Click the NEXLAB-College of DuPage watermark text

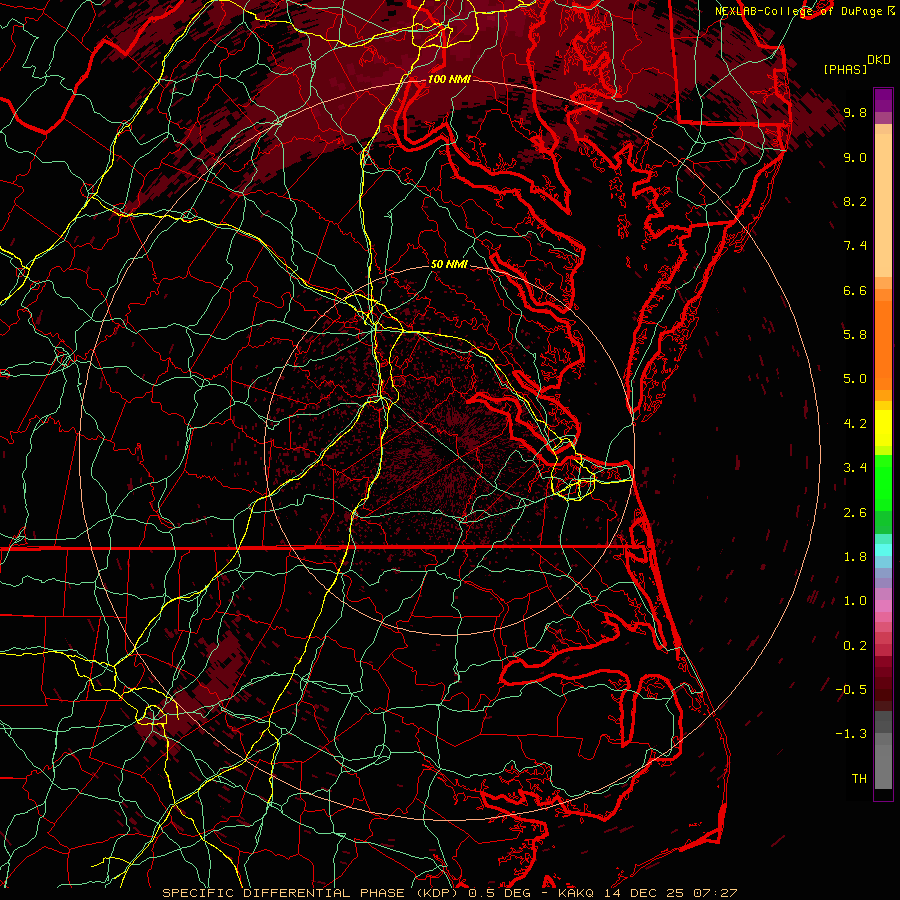click(801, 11)
